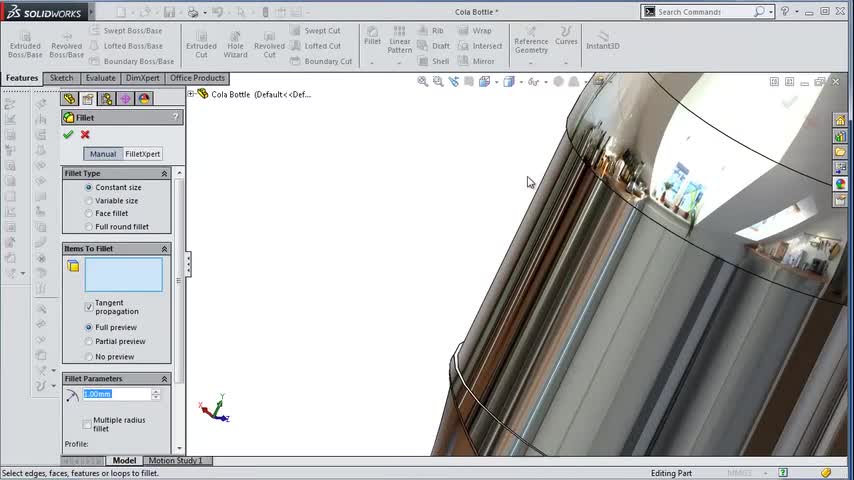The image size is (854, 480).
Task: Click the Manual fillet mode button
Action: [103, 154]
